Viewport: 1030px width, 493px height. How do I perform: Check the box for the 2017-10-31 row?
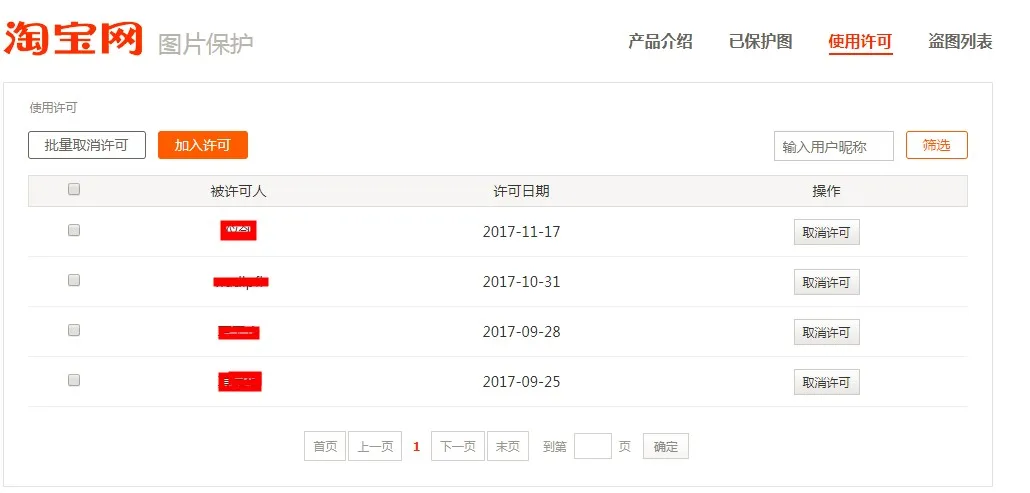(x=74, y=280)
